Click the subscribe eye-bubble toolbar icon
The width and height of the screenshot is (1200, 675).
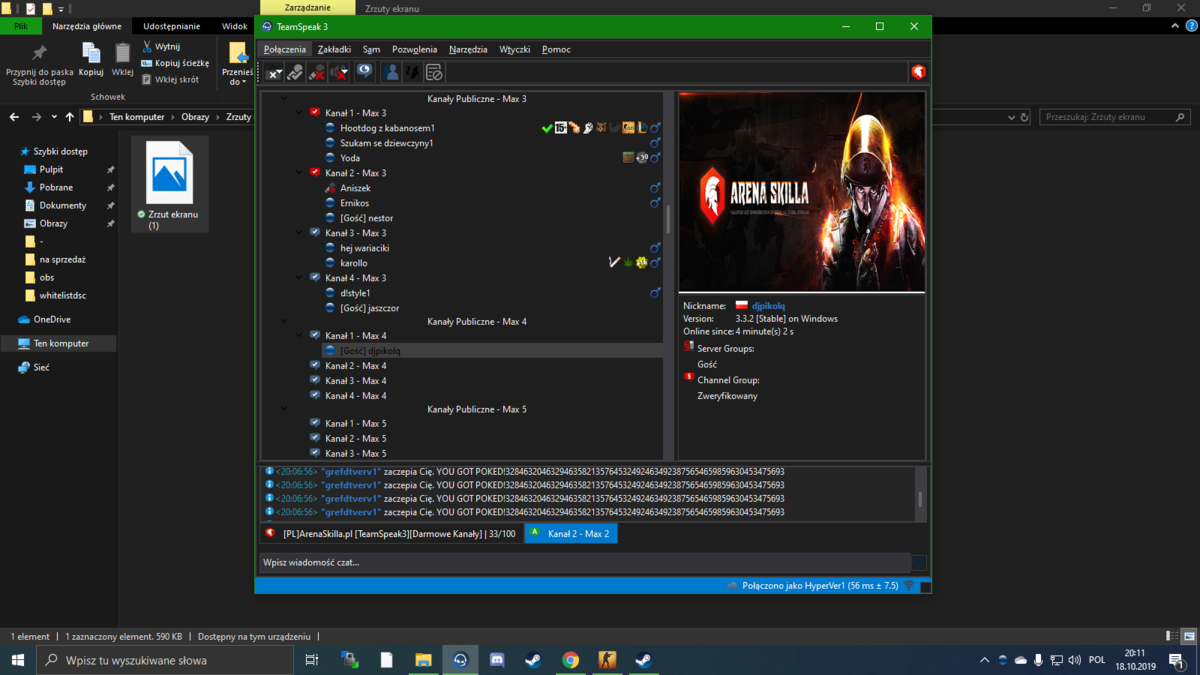(x=364, y=71)
